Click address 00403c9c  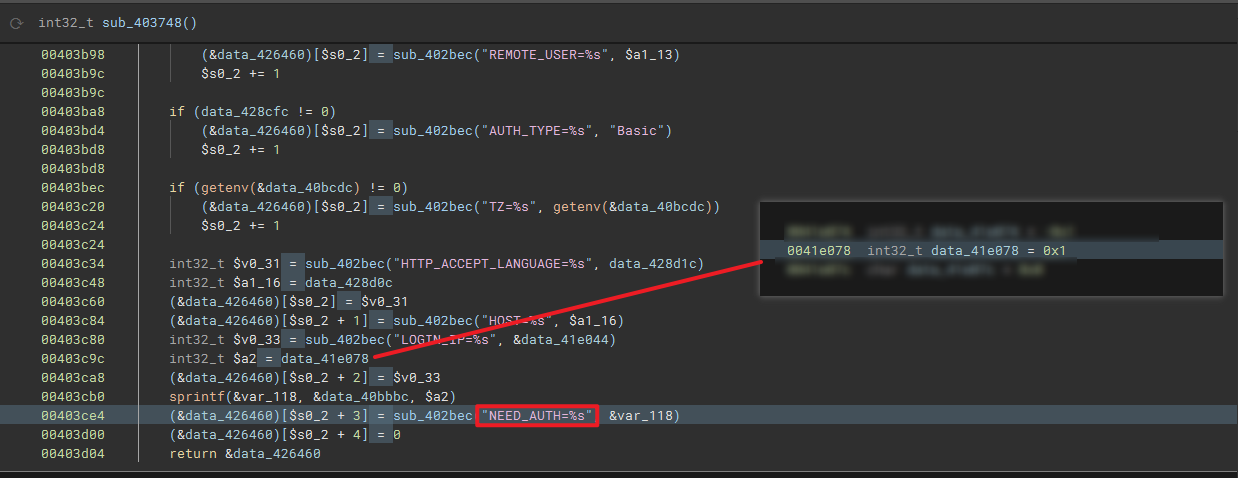(x=72, y=359)
